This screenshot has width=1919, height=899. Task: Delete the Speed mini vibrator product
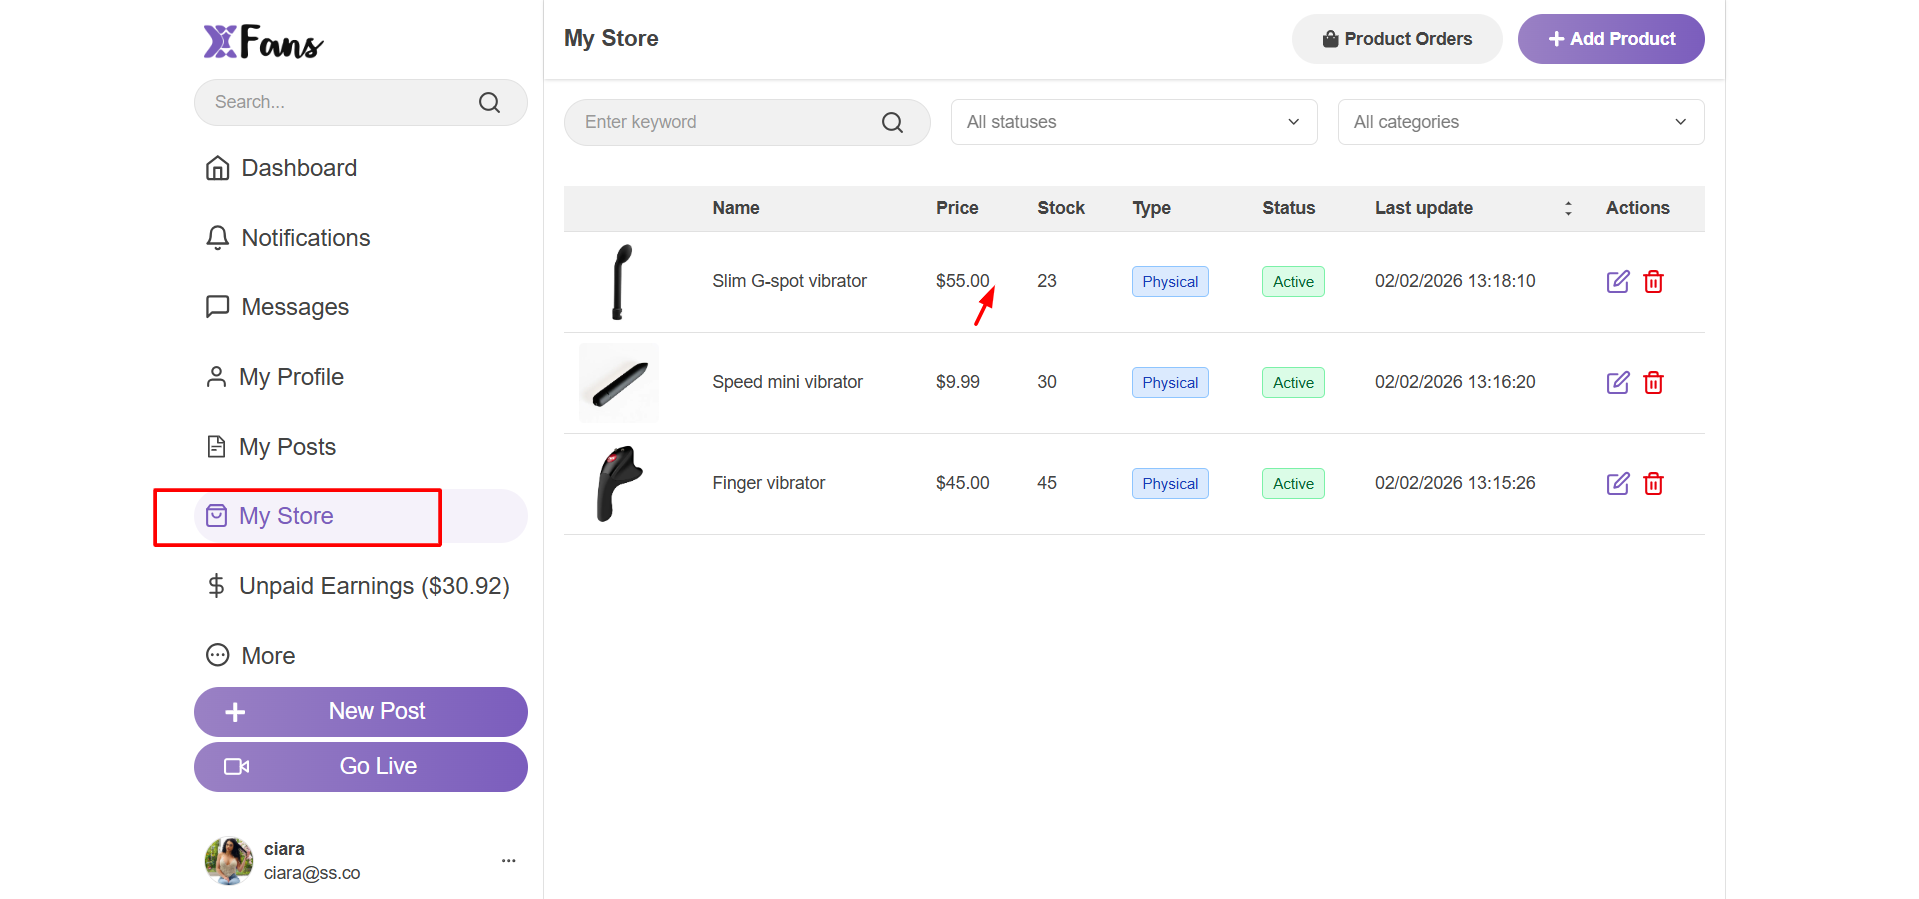click(1653, 383)
